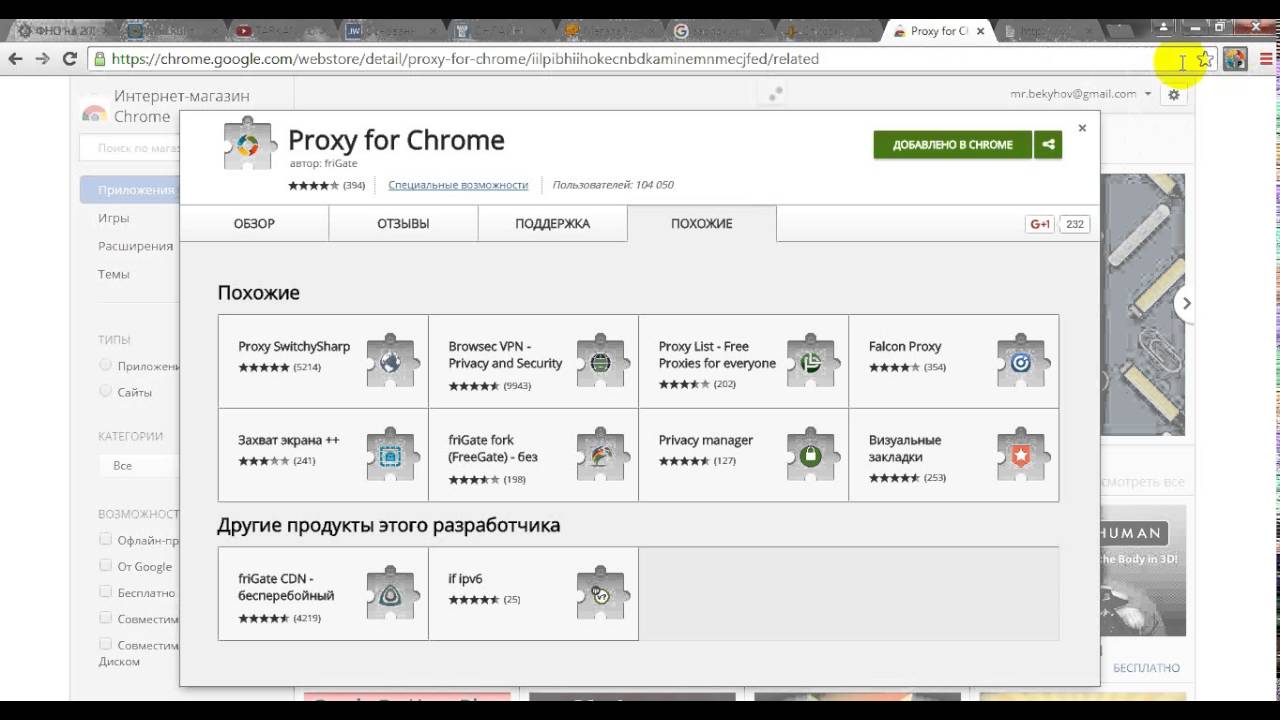Viewport: 1280px width, 720px height.
Task: Click the share icon next to added button
Action: click(x=1048, y=144)
